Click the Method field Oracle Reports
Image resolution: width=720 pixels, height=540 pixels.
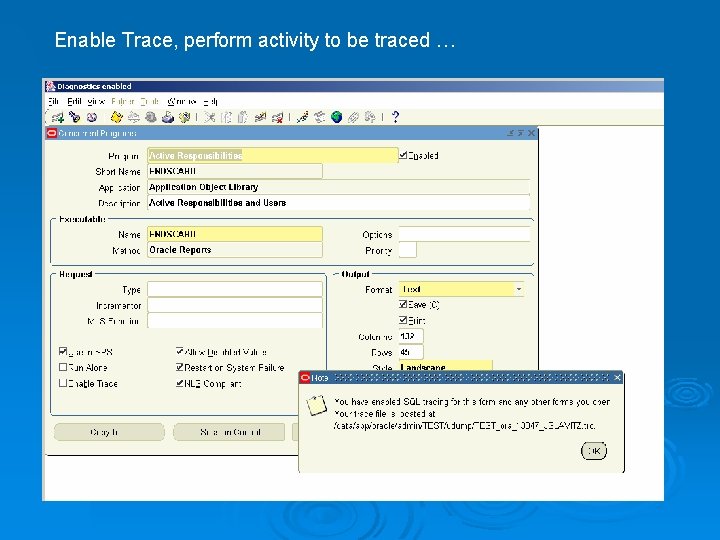(x=235, y=250)
